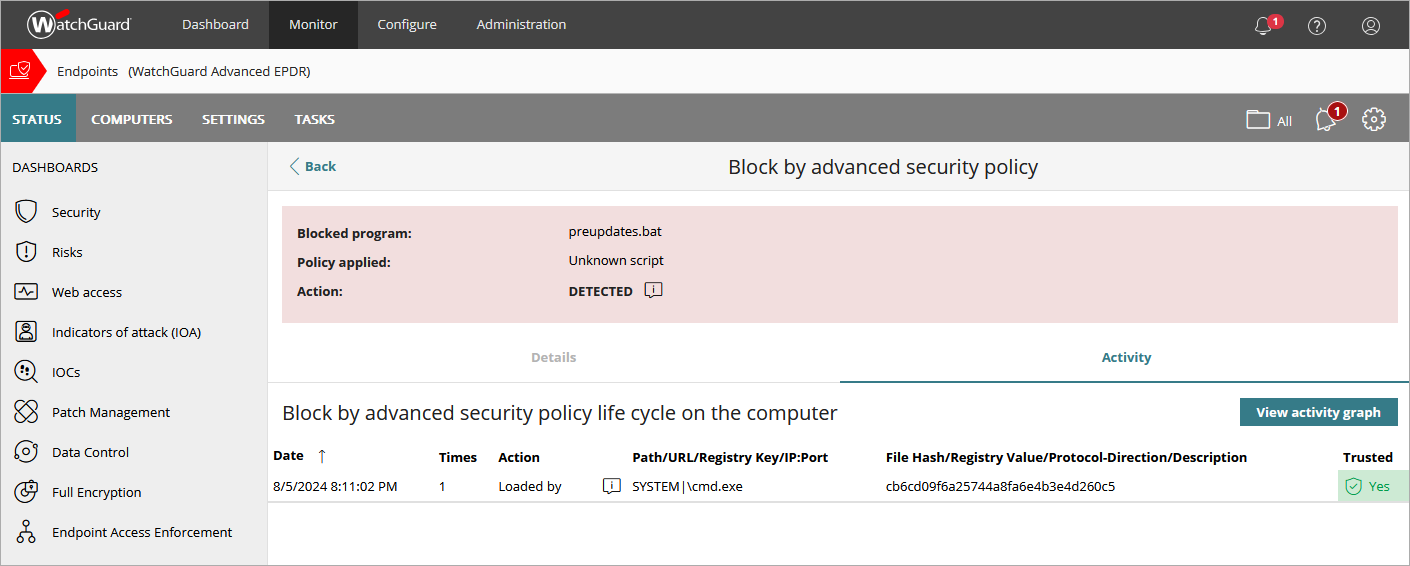Click the info icon beside Loaded by
This screenshot has height=566, width=1410.
coord(612,487)
